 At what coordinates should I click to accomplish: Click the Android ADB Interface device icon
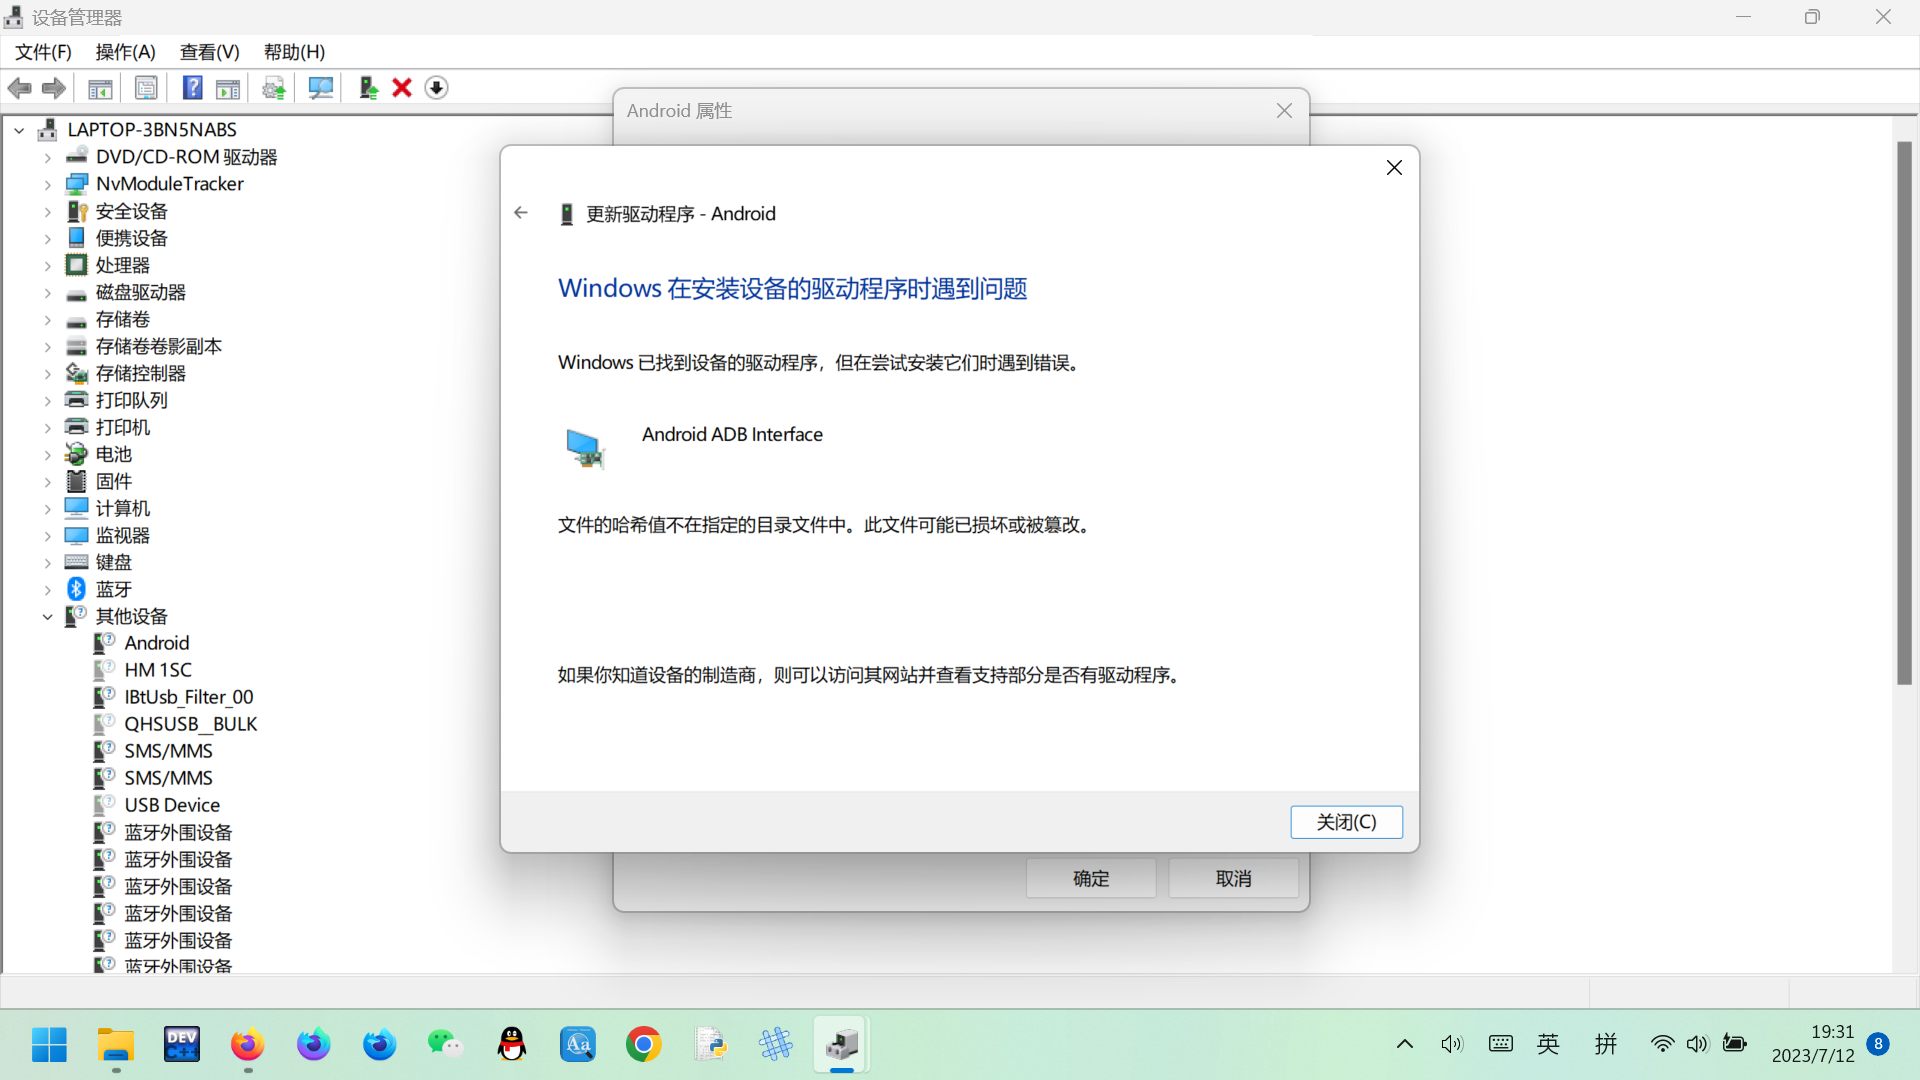click(585, 448)
